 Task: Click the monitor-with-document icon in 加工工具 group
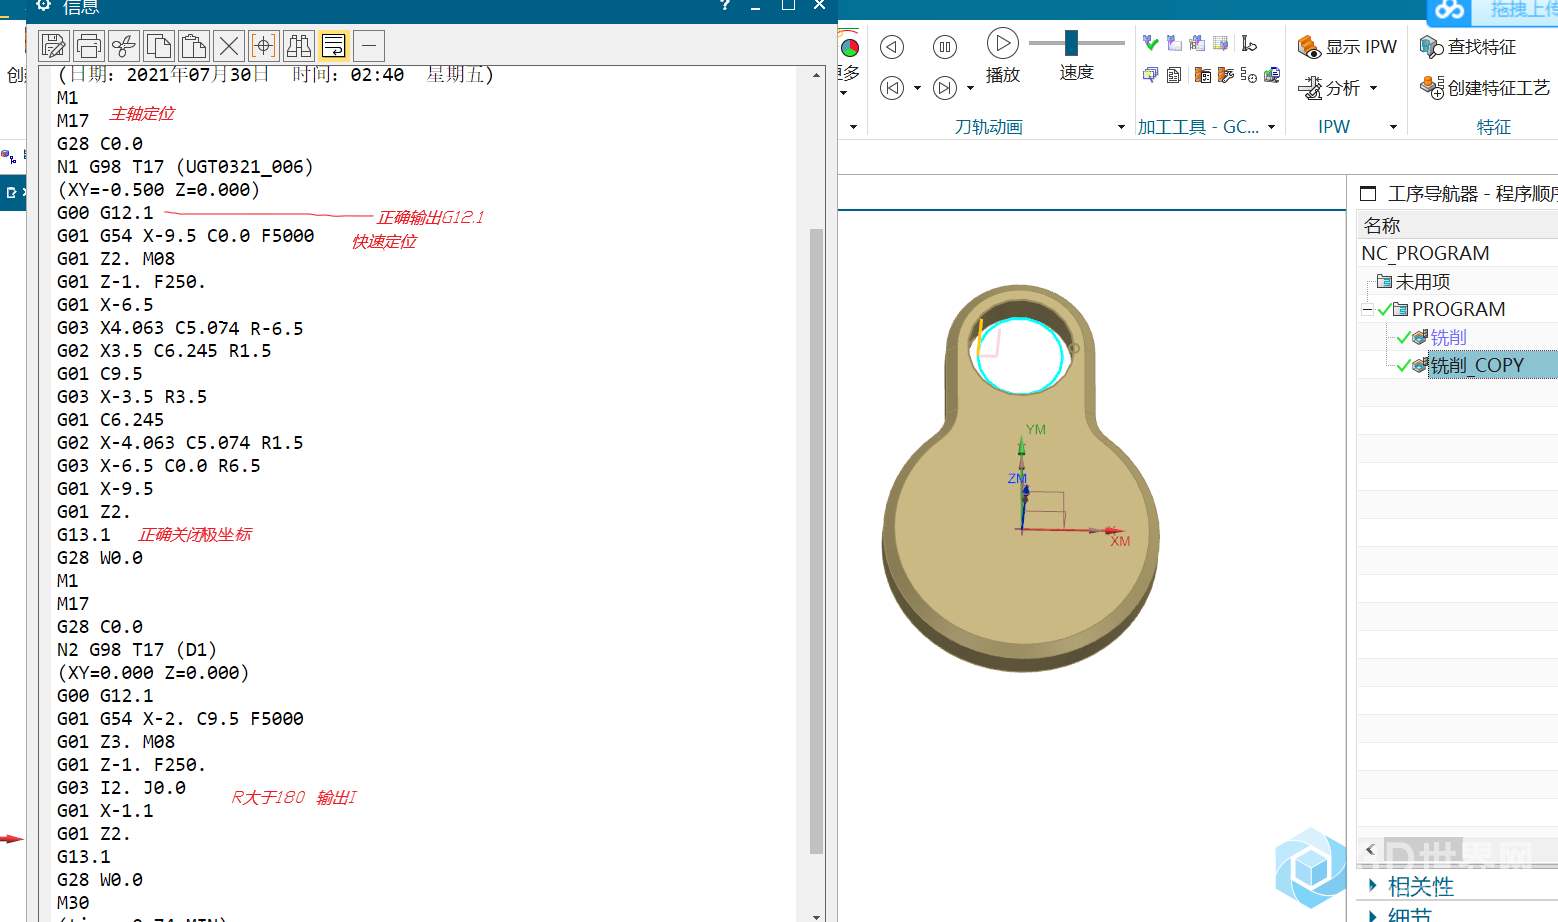[1272, 75]
